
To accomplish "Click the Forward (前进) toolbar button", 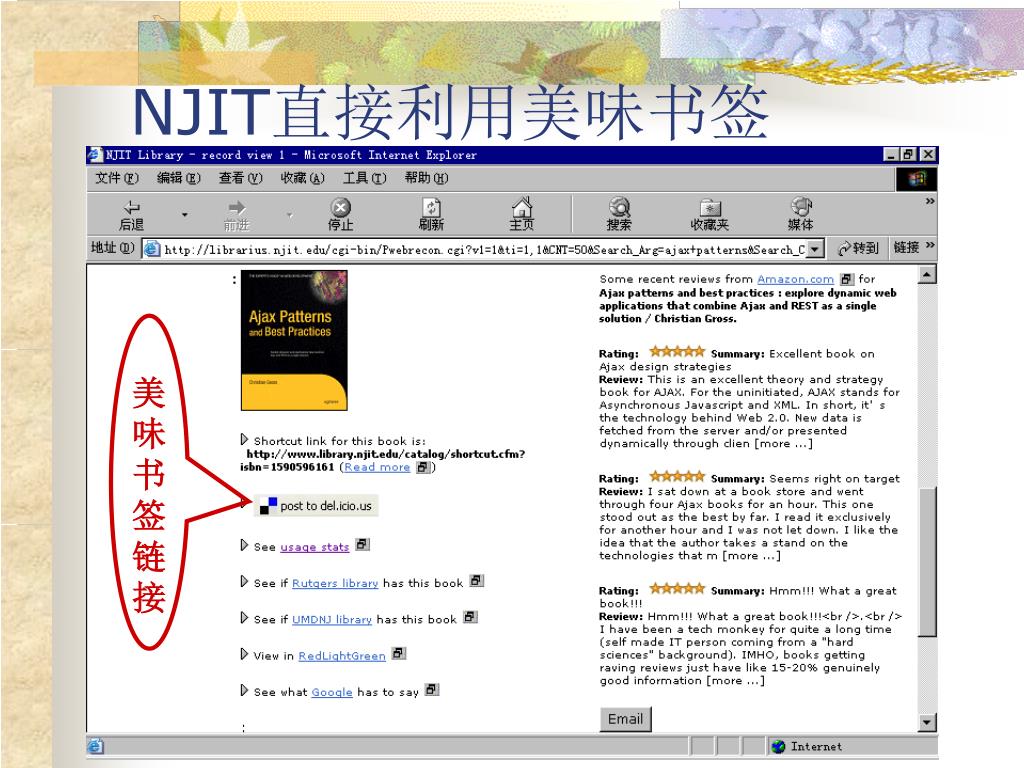I will coord(236,216).
